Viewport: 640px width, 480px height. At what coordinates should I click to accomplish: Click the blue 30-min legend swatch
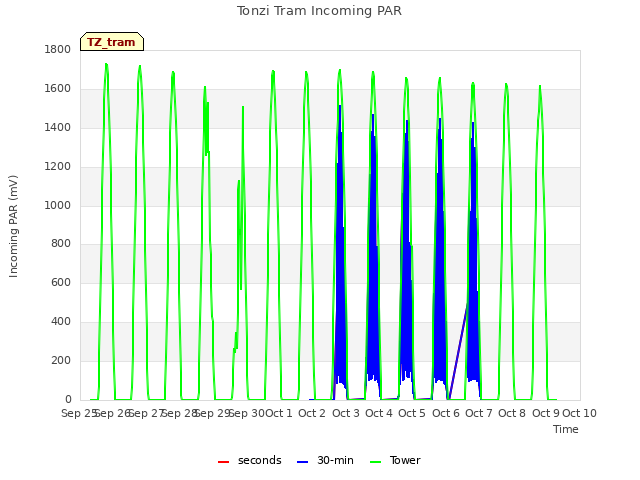pos(302,462)
